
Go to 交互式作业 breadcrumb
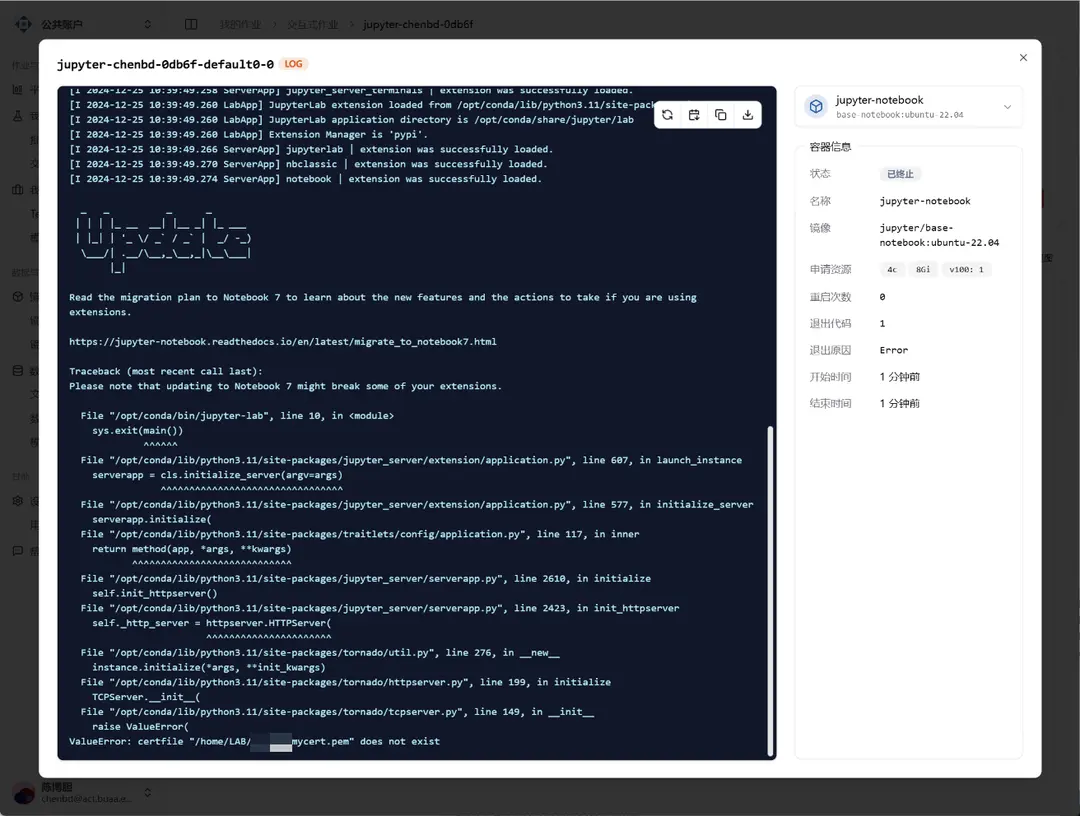pyautogui.click(x=313, y=24)
